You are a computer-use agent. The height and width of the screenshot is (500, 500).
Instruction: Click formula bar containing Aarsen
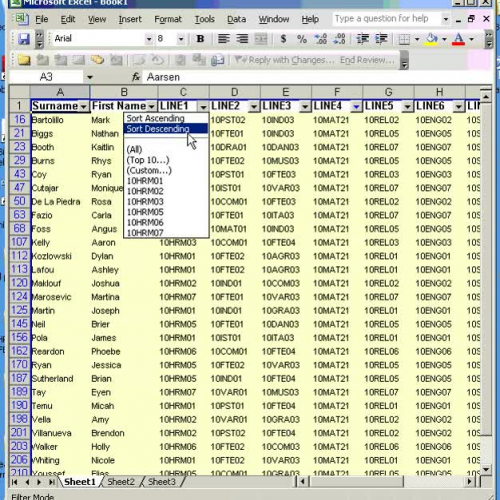pos(317,77)
